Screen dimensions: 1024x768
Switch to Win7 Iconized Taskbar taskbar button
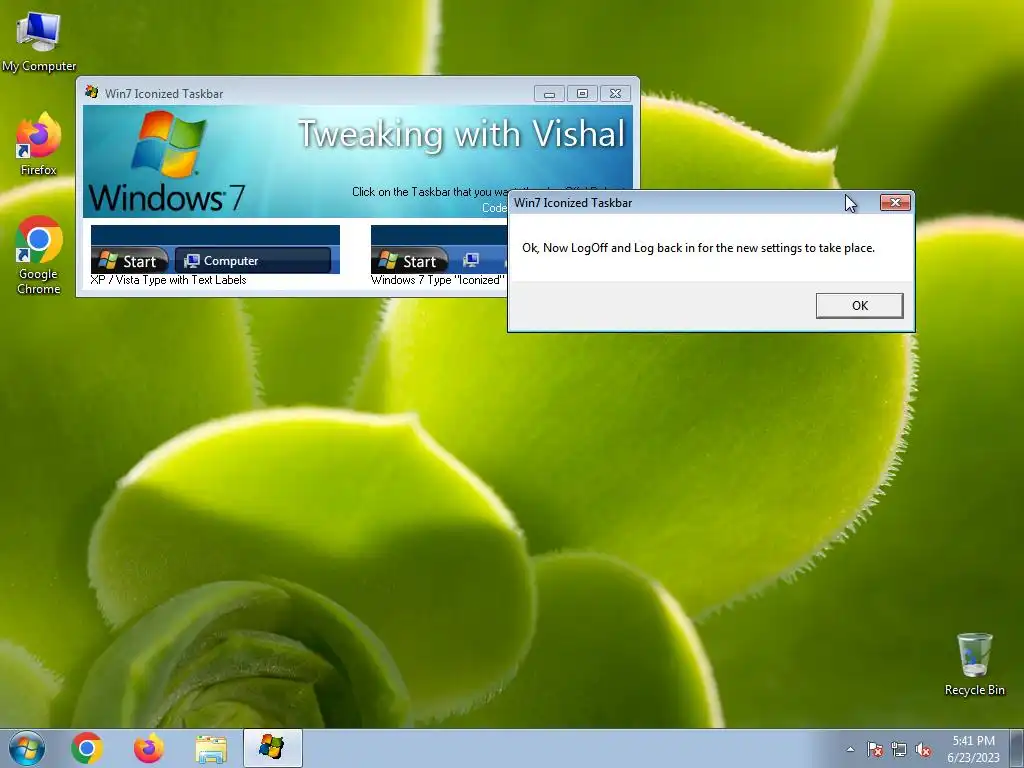272,748
